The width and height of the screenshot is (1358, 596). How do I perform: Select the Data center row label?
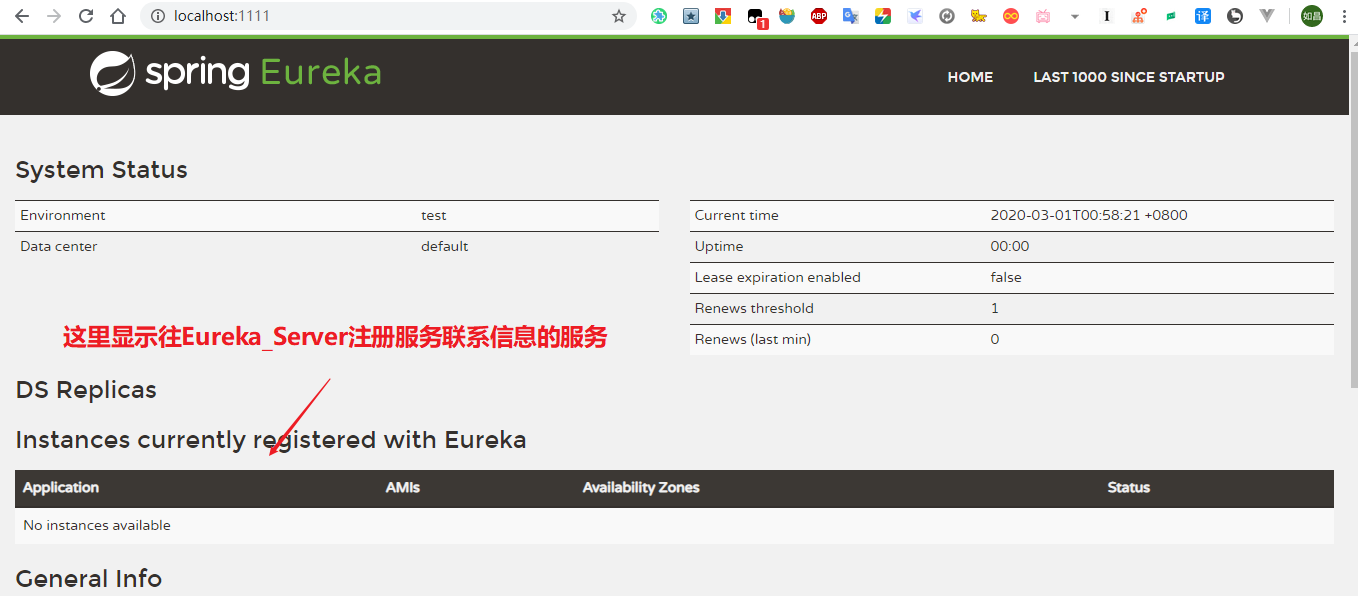tap(59, 246)
